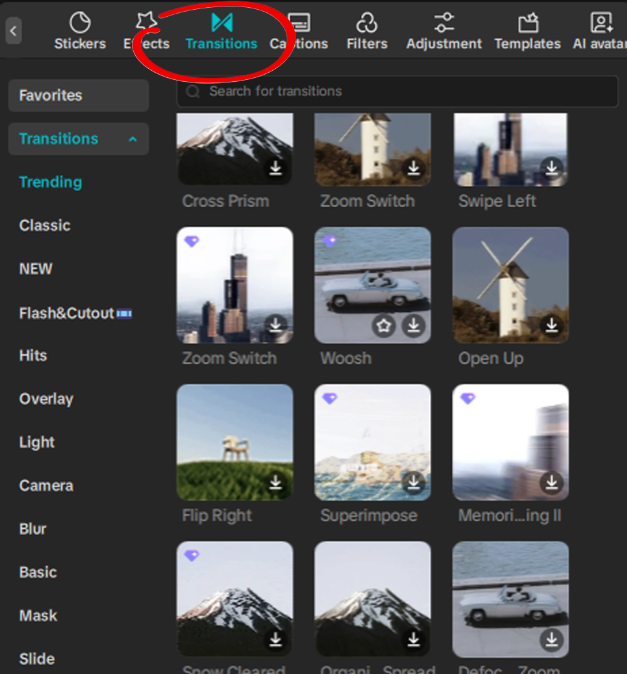Download the Defoc...Zoom transition
This screenshot has height=674, width=627.
(x=551, y=640)
